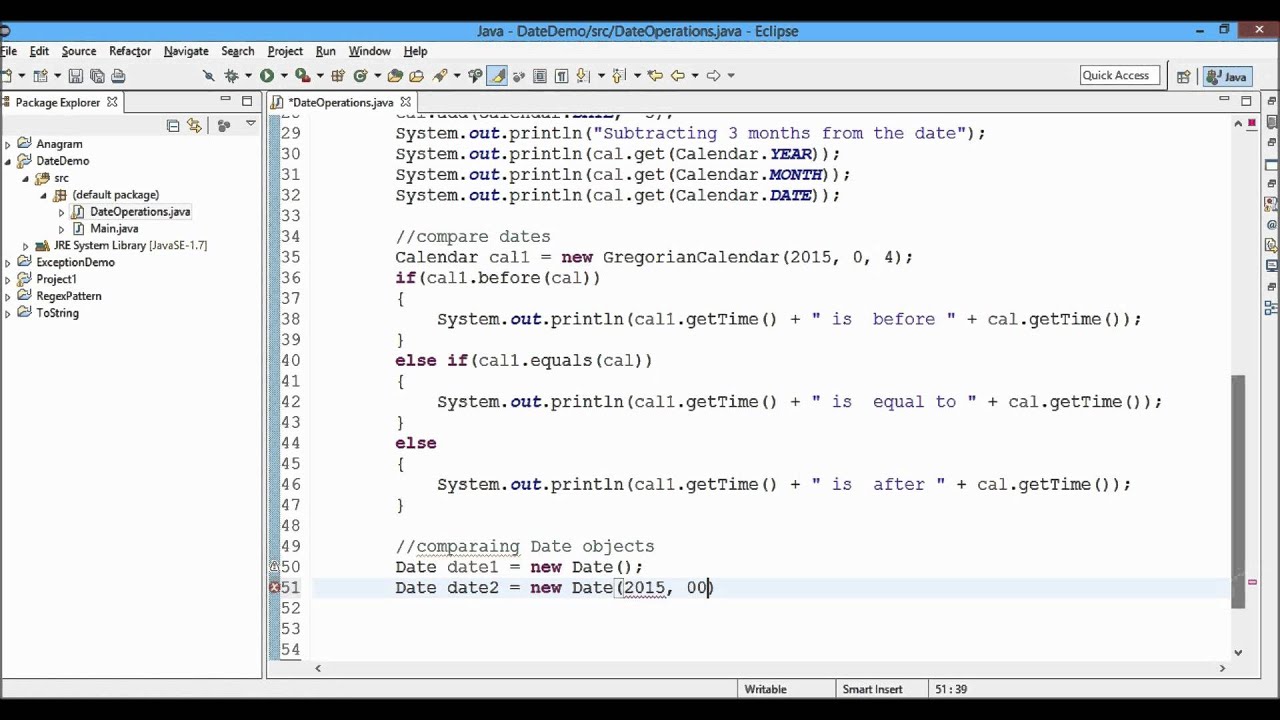Open the Refactor menu
This screenshot has width=1280, height=720.
(130, 51)
